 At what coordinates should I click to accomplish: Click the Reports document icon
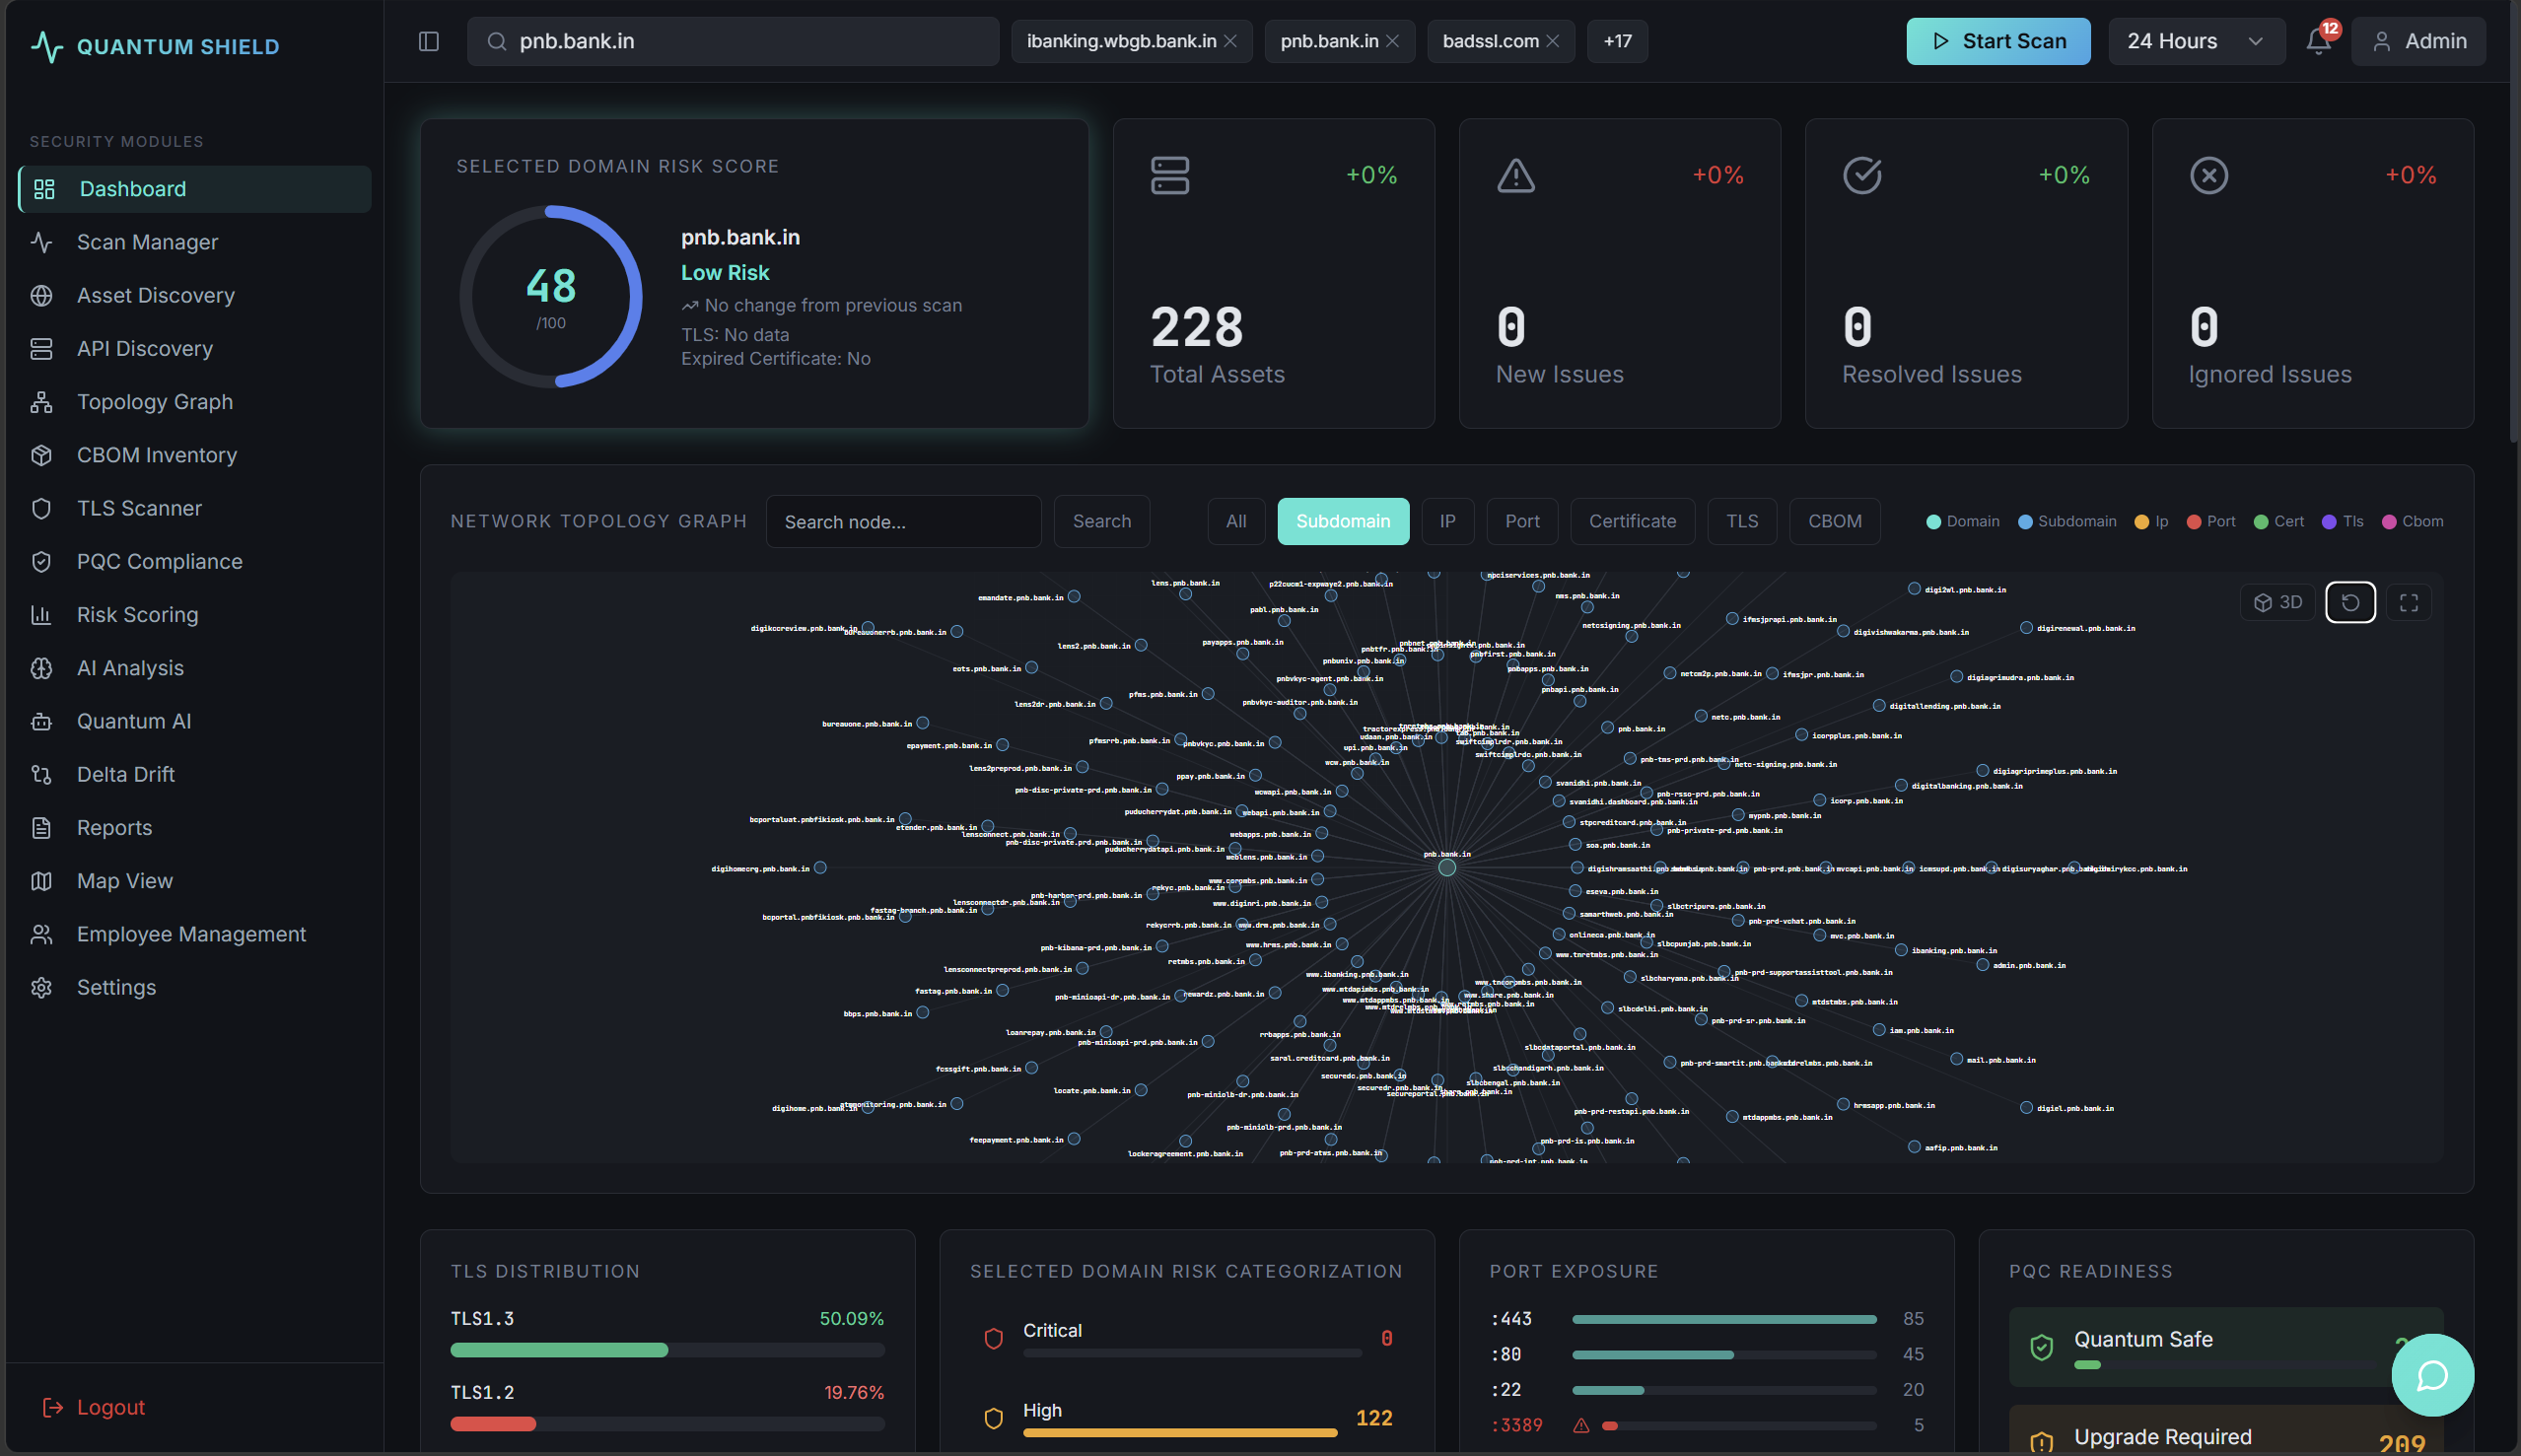(x=41, y=827)
